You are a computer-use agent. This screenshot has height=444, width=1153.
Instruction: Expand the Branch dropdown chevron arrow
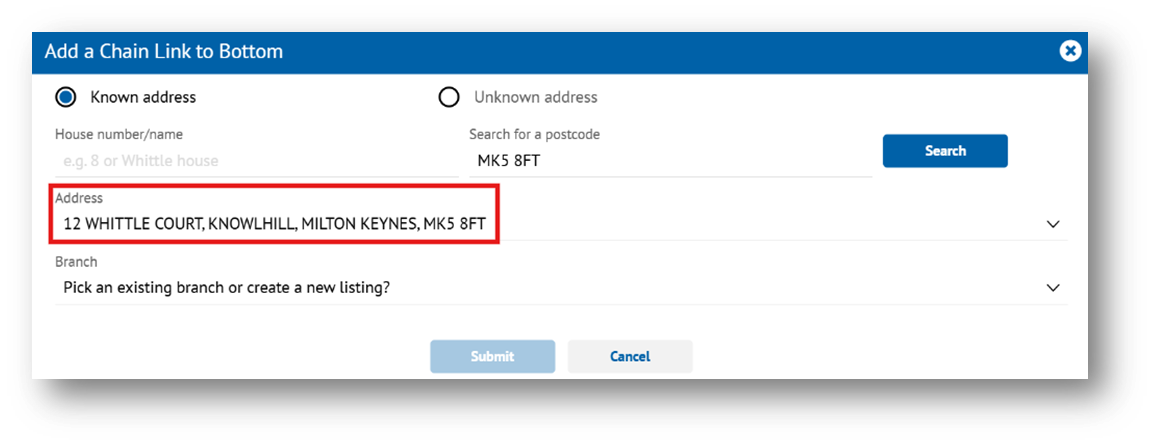click(1053, 288)
